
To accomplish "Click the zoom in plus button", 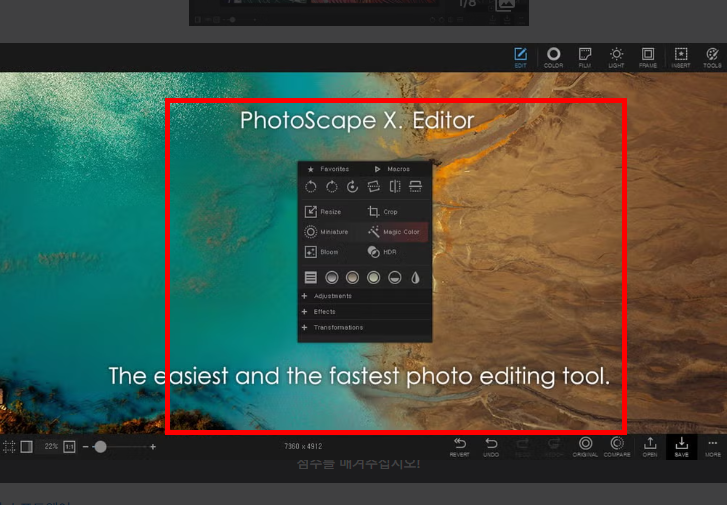I will click(x=153, y=447).
